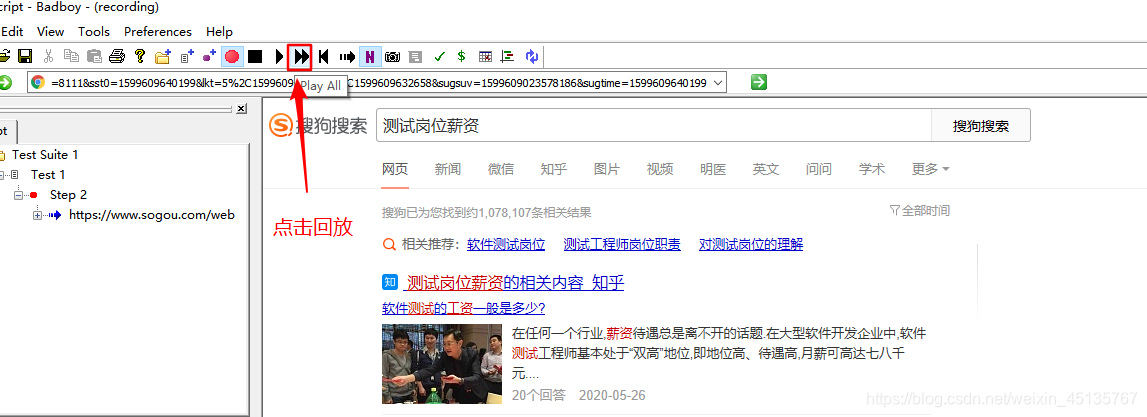Switch to the 图片 tab
Image resolution: width=1147 pixels, height=417 pixels.
(607, 169)
